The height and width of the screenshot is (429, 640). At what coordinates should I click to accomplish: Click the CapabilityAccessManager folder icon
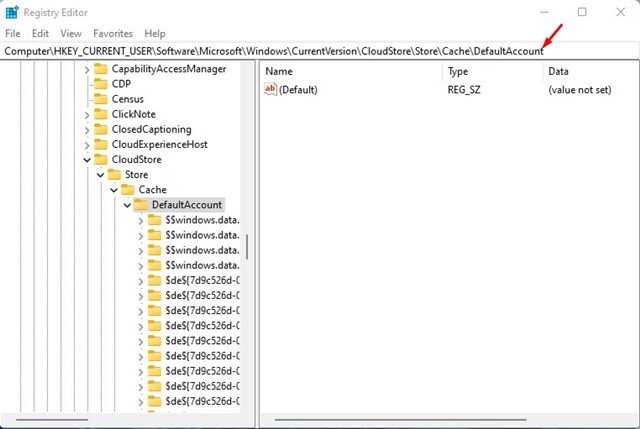click(101, 69)
